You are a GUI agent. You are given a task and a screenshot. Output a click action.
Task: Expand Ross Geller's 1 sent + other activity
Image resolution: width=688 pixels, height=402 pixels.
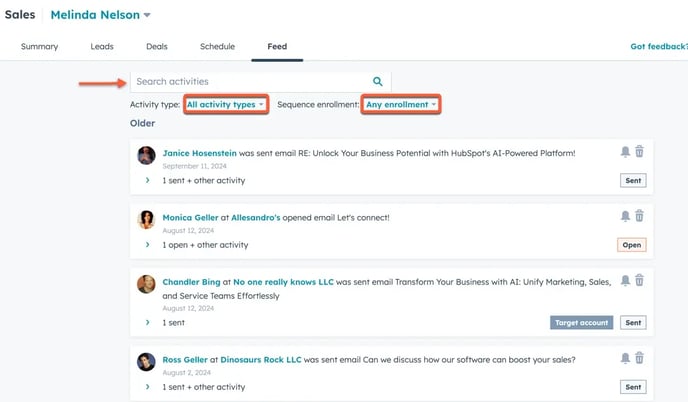tap(147, 387)
